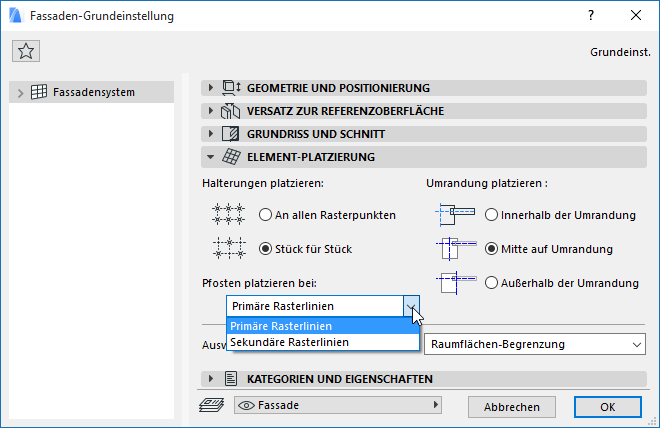660x428 pixels.
Task: Click the Versatz zur Referenzoberfläche panel icon
Action: coord(231,111)
